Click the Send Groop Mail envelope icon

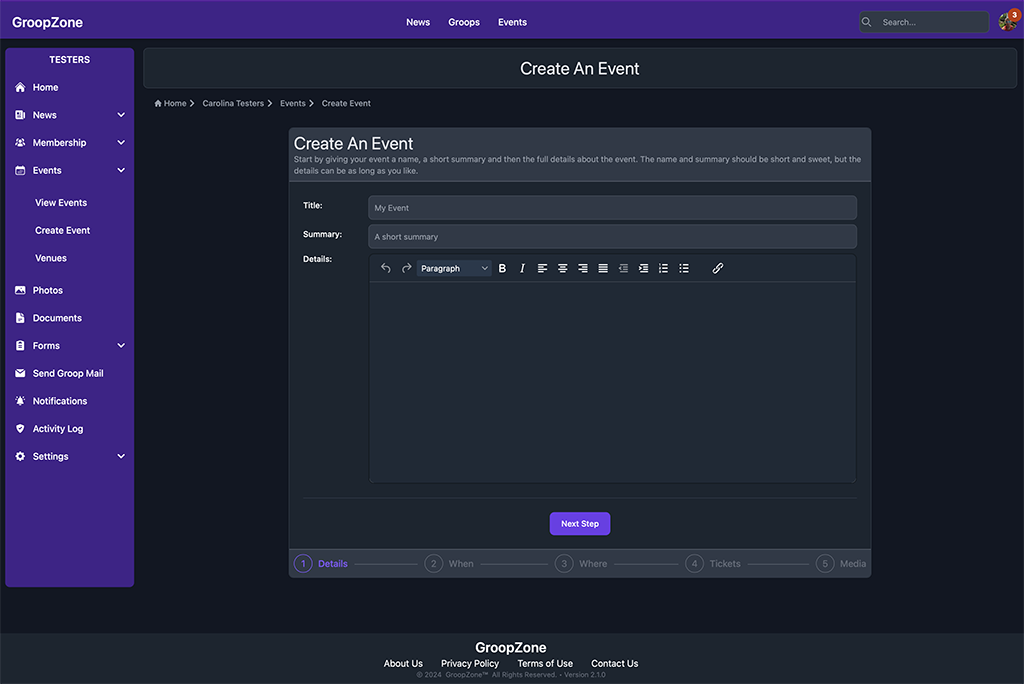(x=20, y=374)
